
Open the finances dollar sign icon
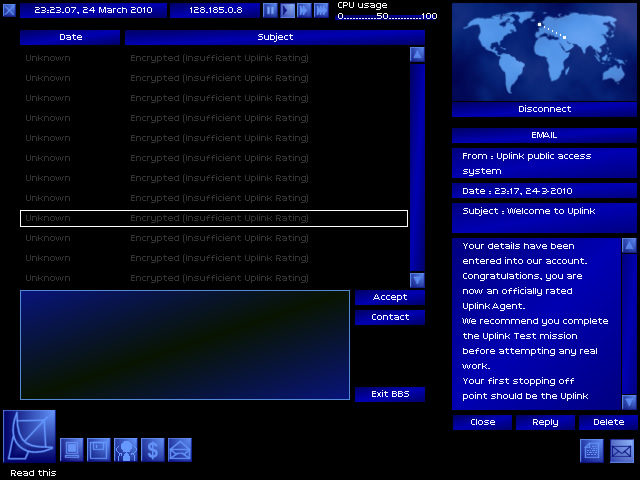(152, 450)
